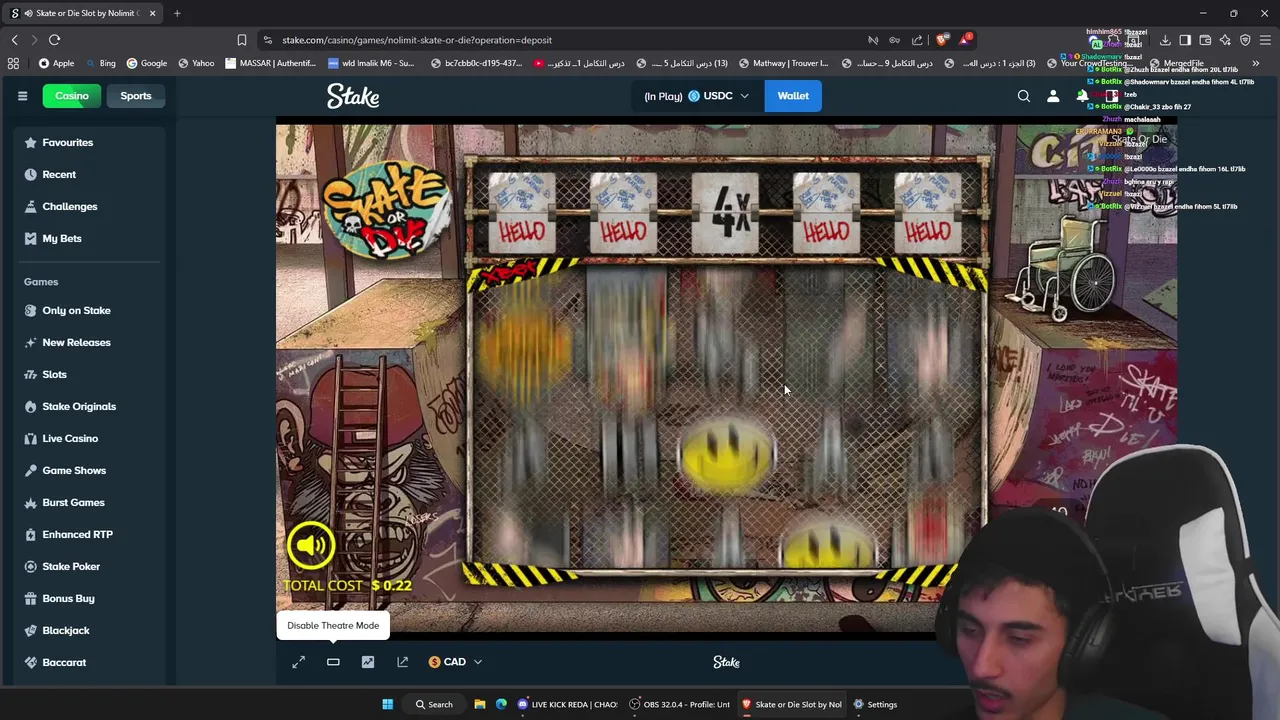The width and height of the screenshot is (1280, 720).
Task: Pop out the game in new window
Action: tap(402, 662)
